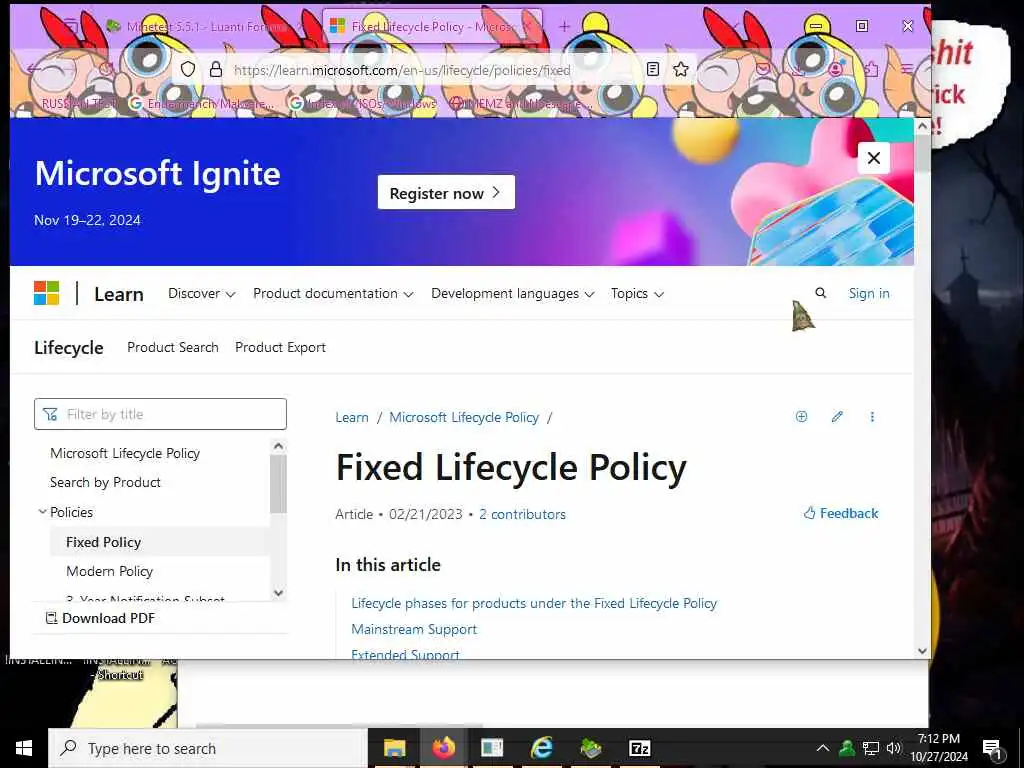The image size is (1024, 768).
Task: Click the Minetest taskbar icon
Action: (x=590, y=748)
